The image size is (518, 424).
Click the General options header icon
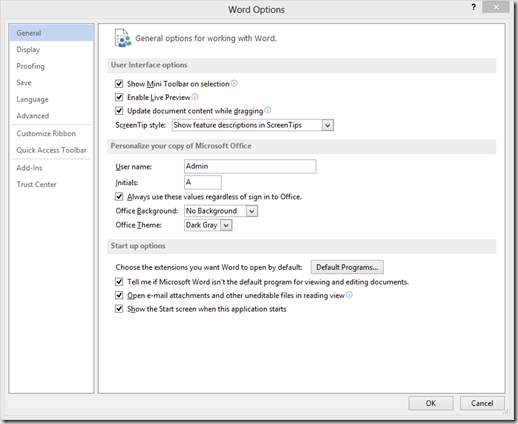123,38
